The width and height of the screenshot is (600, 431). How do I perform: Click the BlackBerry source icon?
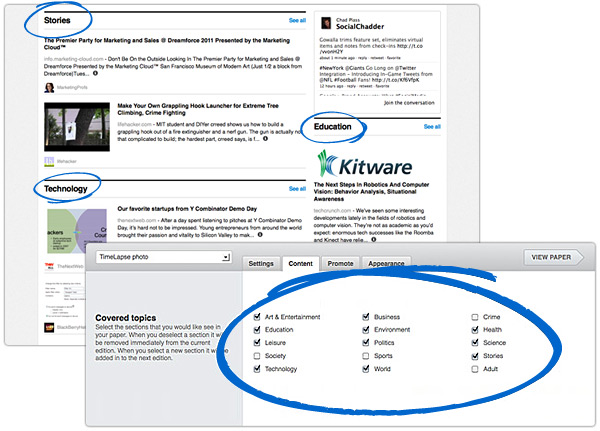(49, 328)
